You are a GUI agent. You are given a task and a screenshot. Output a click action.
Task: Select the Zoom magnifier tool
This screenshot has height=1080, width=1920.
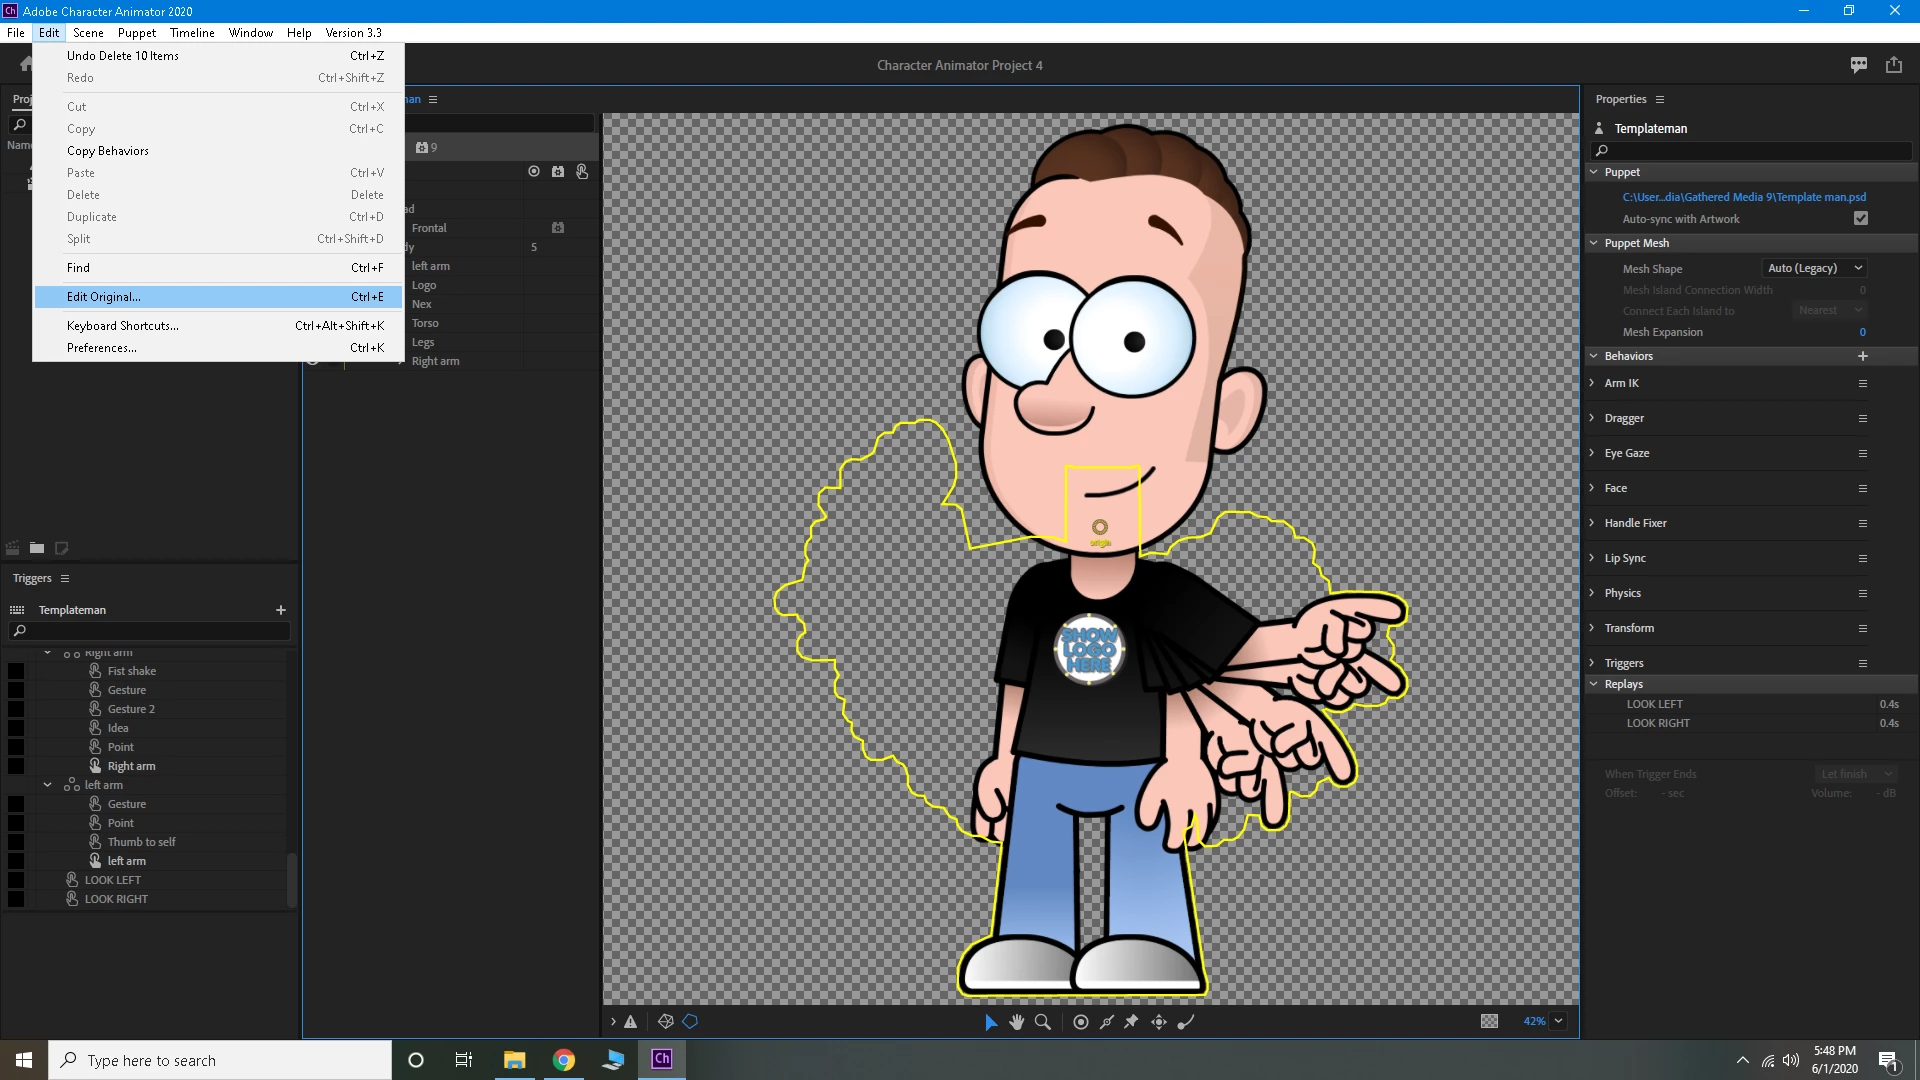[1042, 1022]
